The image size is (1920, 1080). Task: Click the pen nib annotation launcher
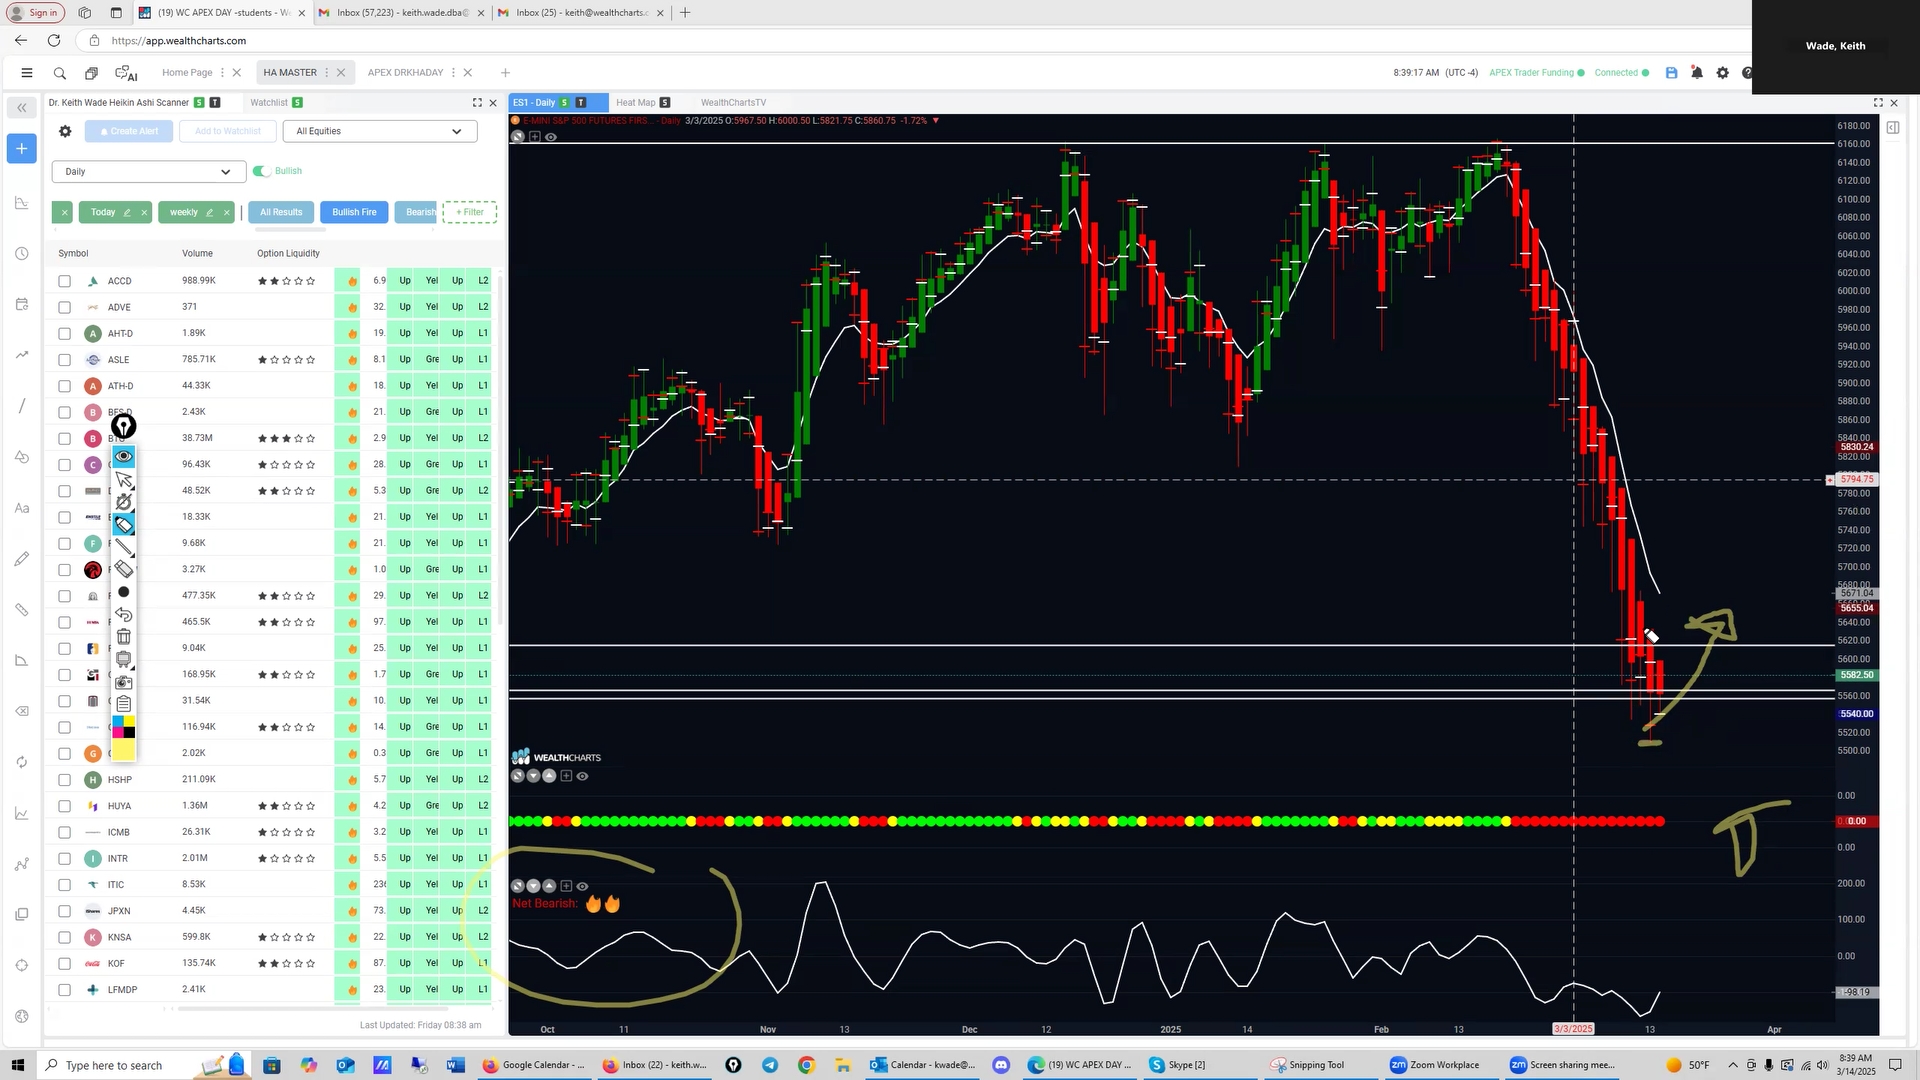click(x=123, y=427)
